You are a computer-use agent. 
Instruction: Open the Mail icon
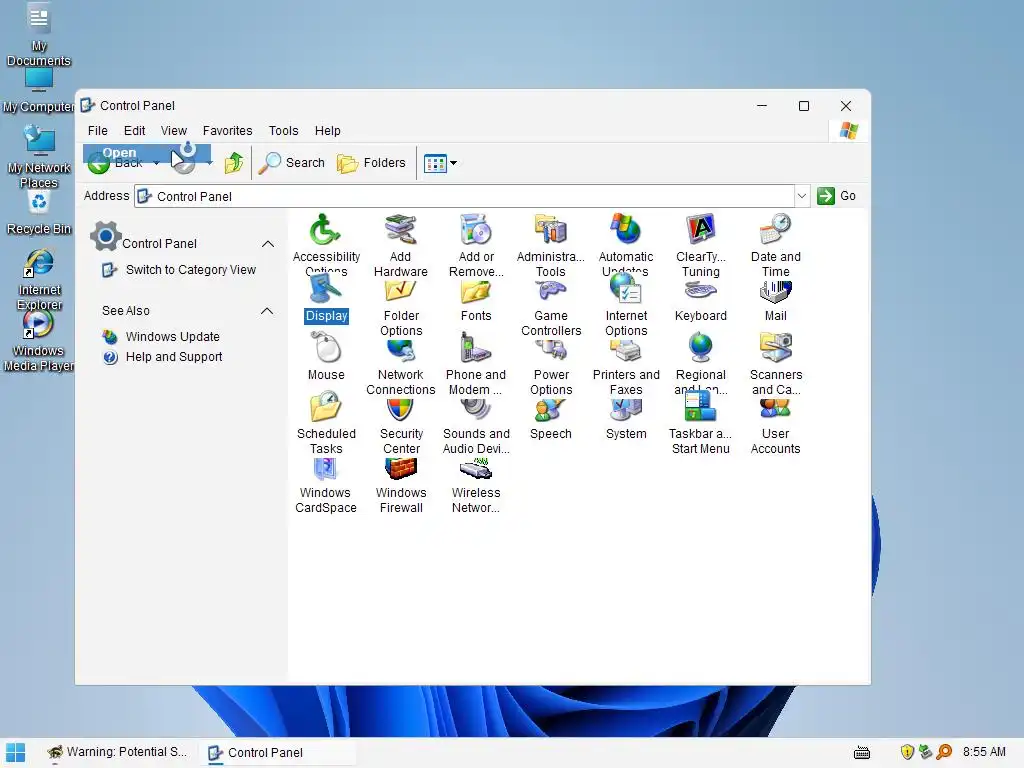[775, 291]
